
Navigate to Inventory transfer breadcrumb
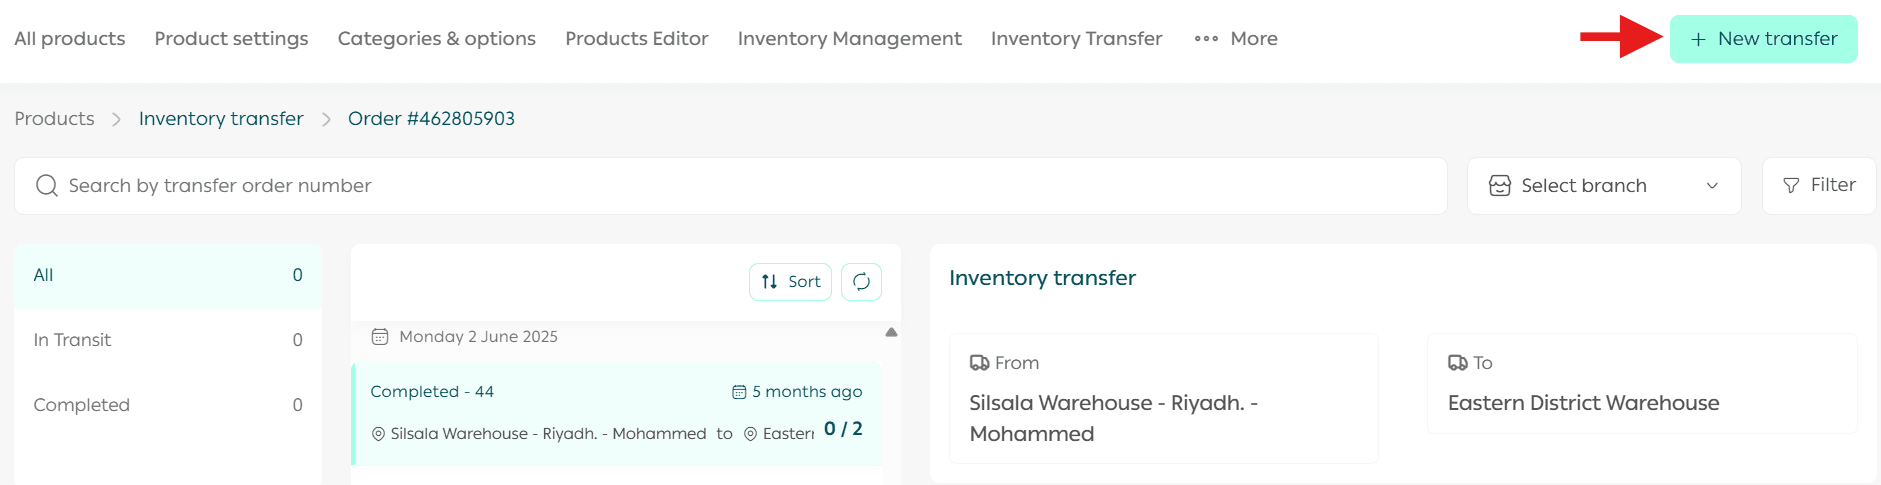click(221, 119)
